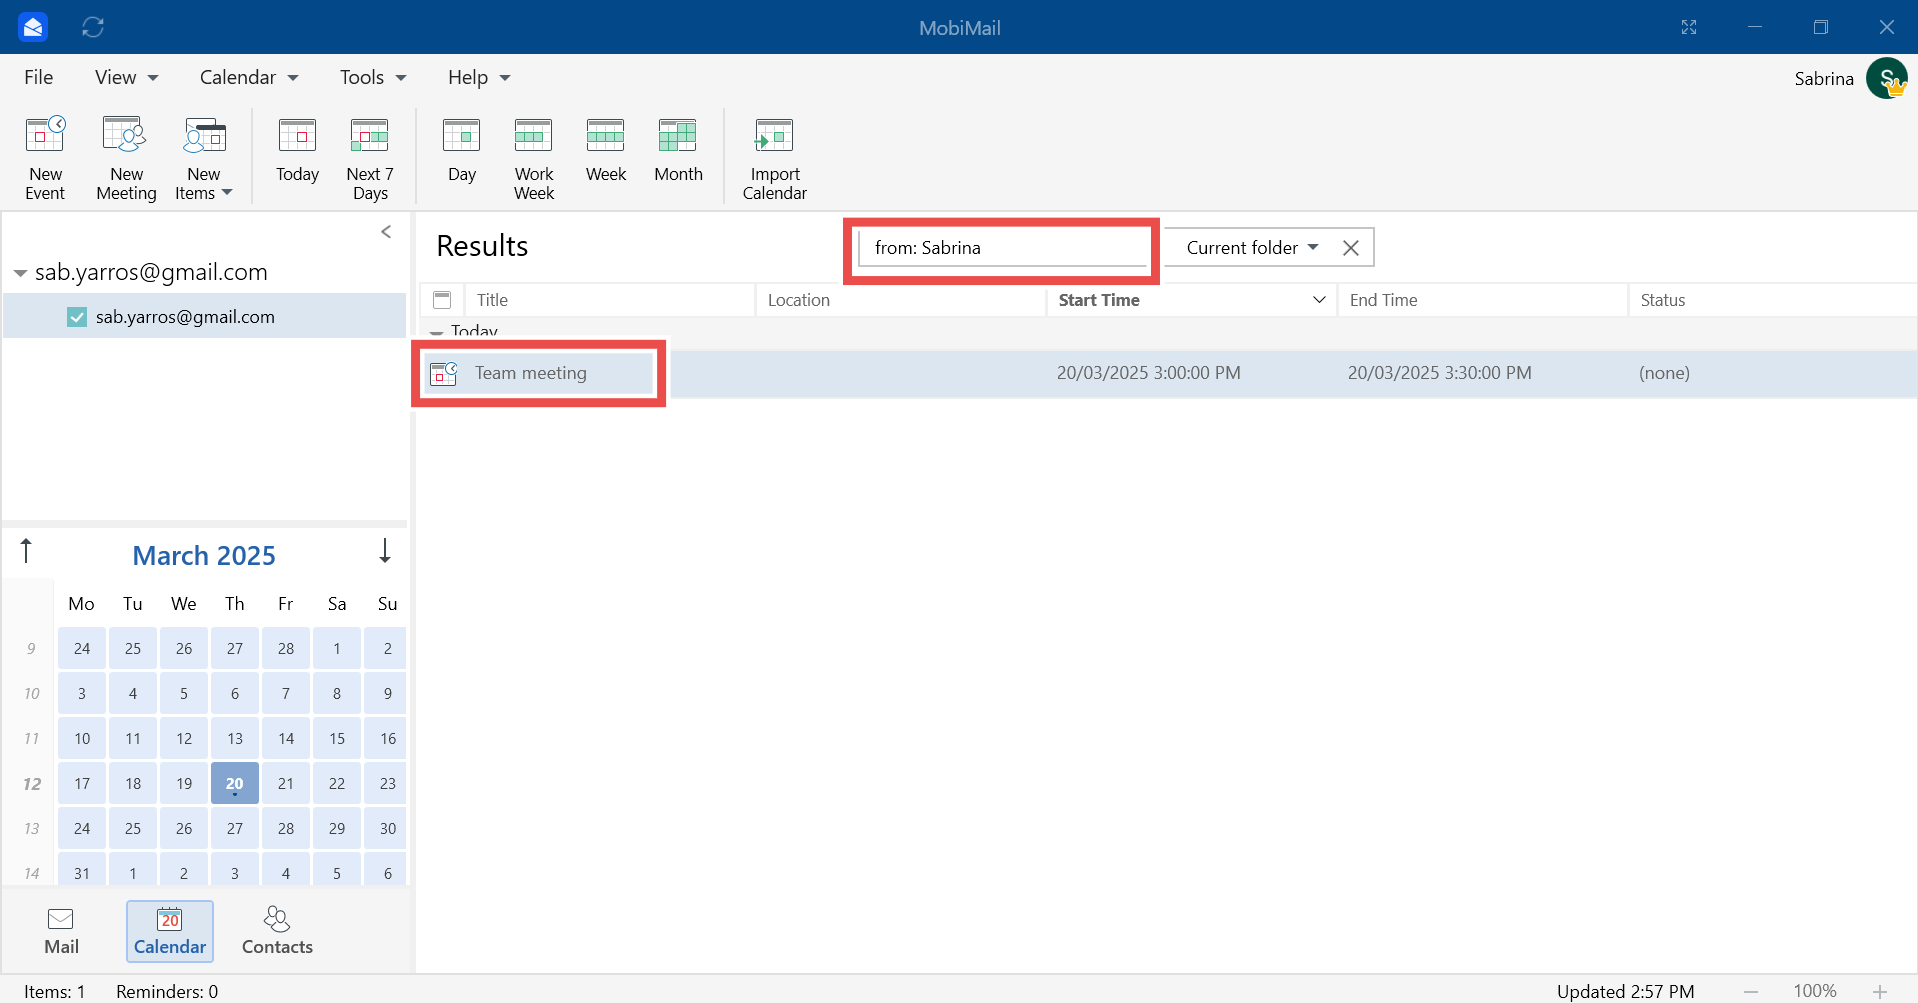Select week number 12 in mini calendar

[32, 784]
